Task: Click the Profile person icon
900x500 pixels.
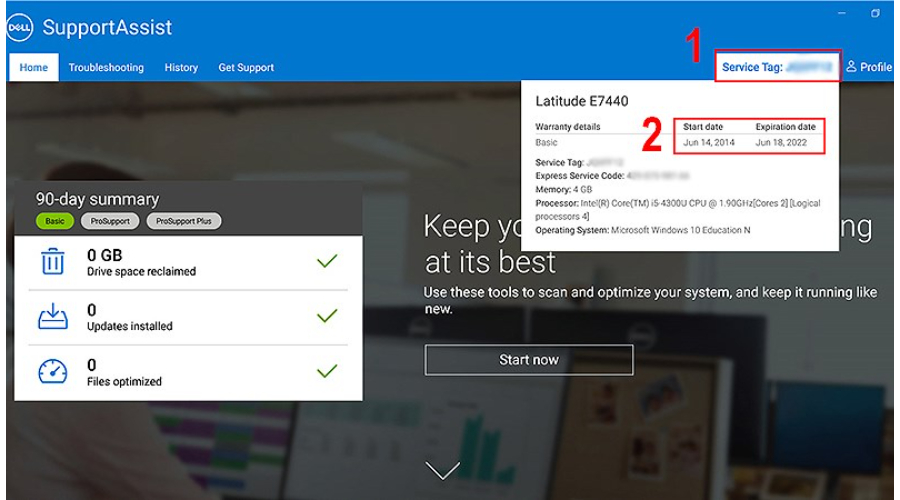Action: [852, 67]
